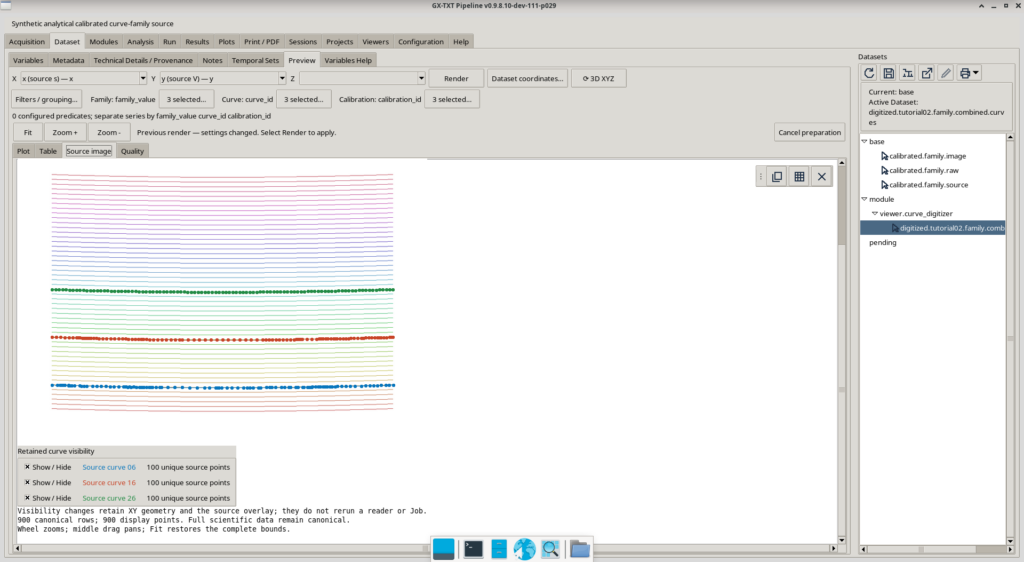Click the Fit button
Viewport: 1024px width, 562px height.
[27, 133]
